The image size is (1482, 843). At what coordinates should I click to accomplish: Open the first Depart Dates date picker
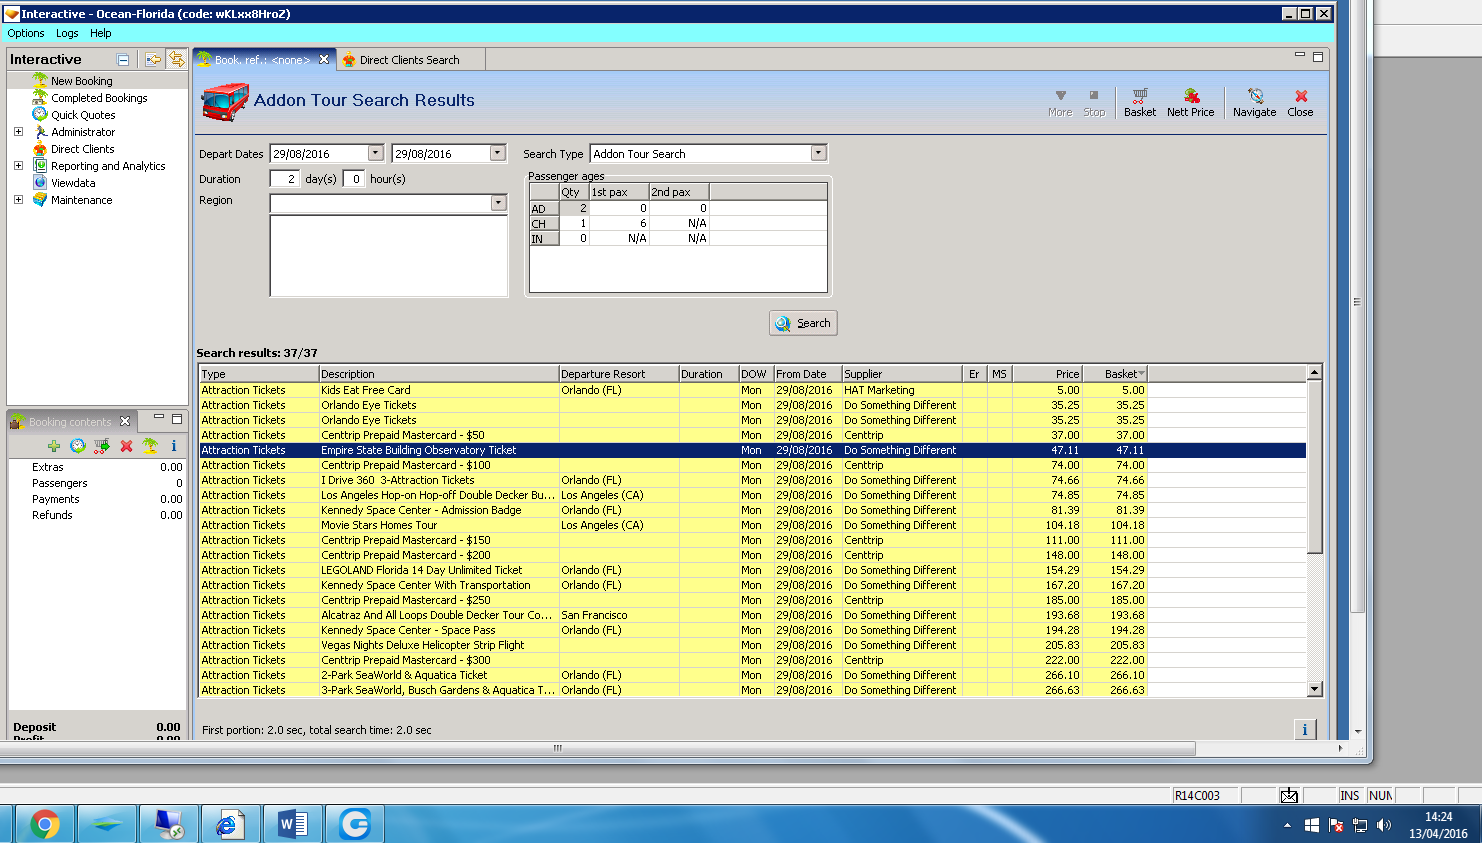pyautogui.click(x=375, y=153)
